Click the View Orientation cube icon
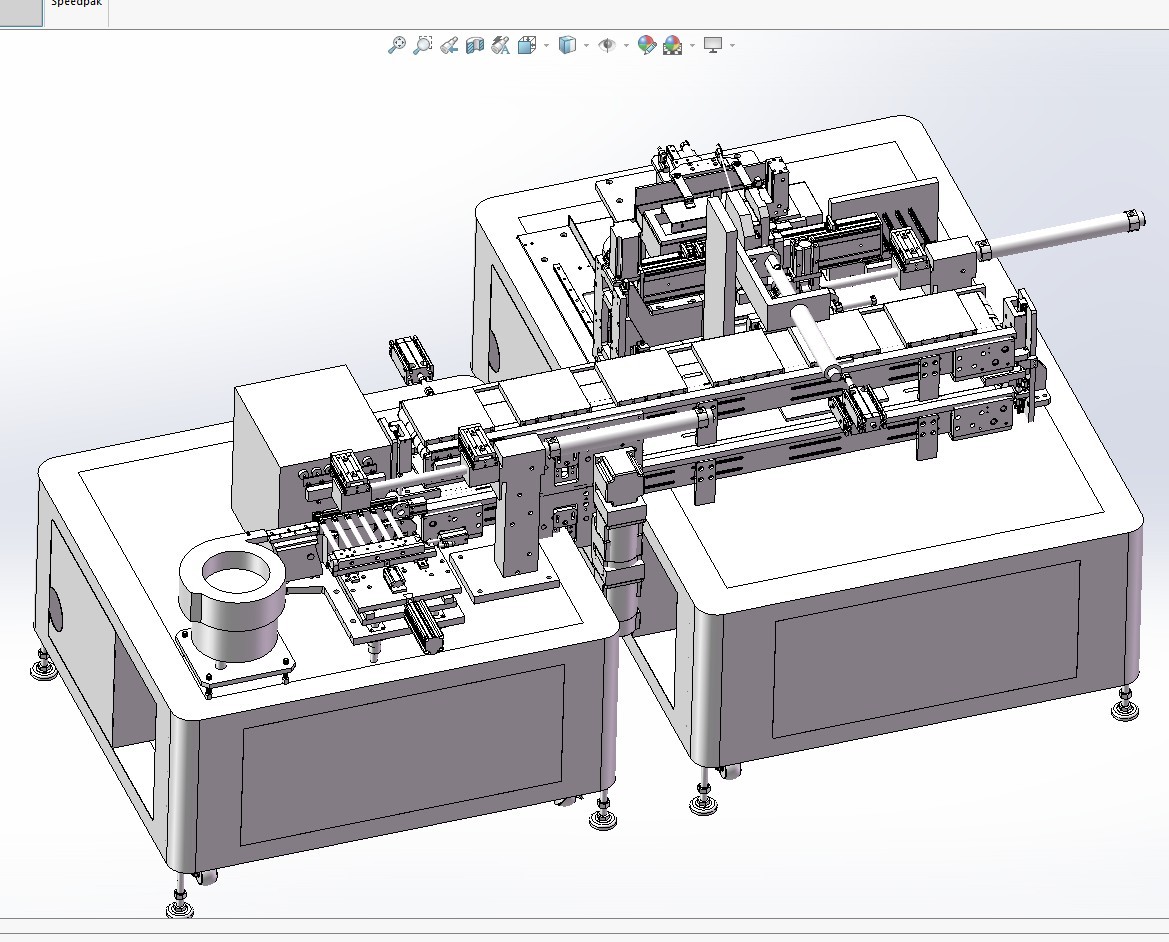Viewport: 1169px width, 942px height. point(527,45)
